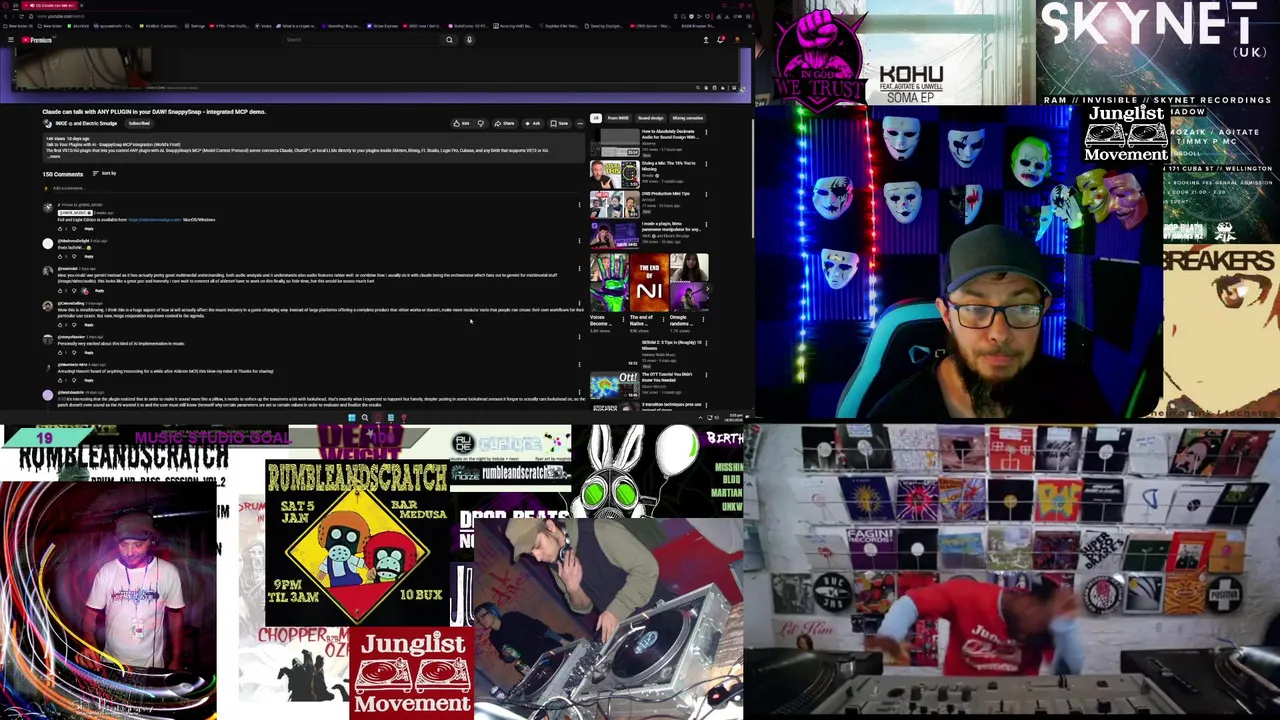Open 'The END of NI' shorts thumbnail
The image size is (1280, 720).
pyautogui.click(x=649, y=283)
